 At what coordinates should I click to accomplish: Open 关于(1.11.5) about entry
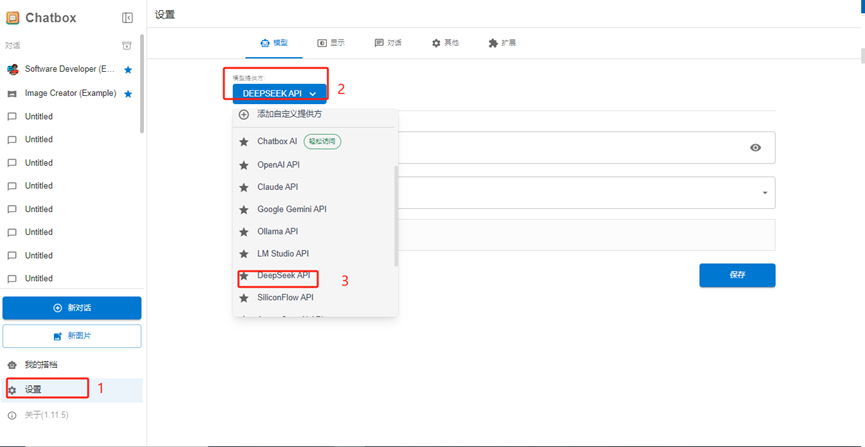[x=72, y=414]
